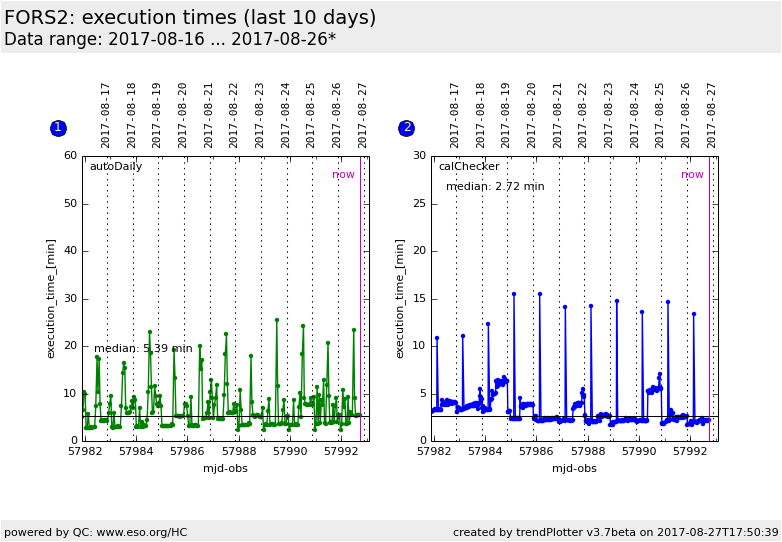Screen dimensions: 782x542
Task: Click the blue circle badge numbered 1
Action: (x=58, y=128)
